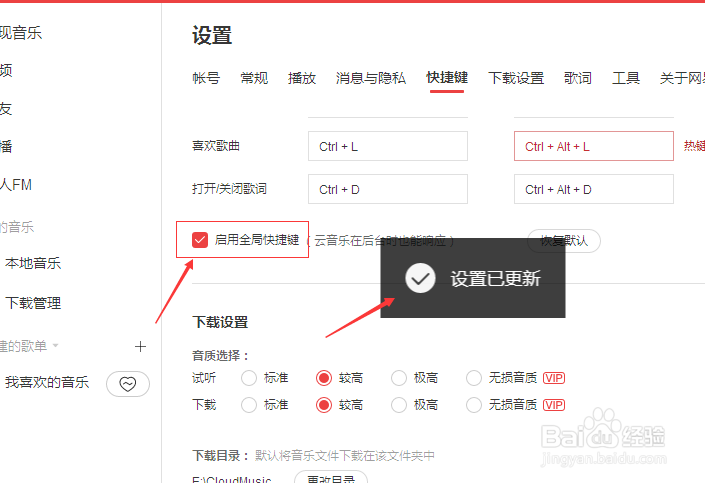Image resolution: width=705 pixels, height=483 pixels.
Task: Select 试听 标准 quality radio
Action: (x=249, y=378)
